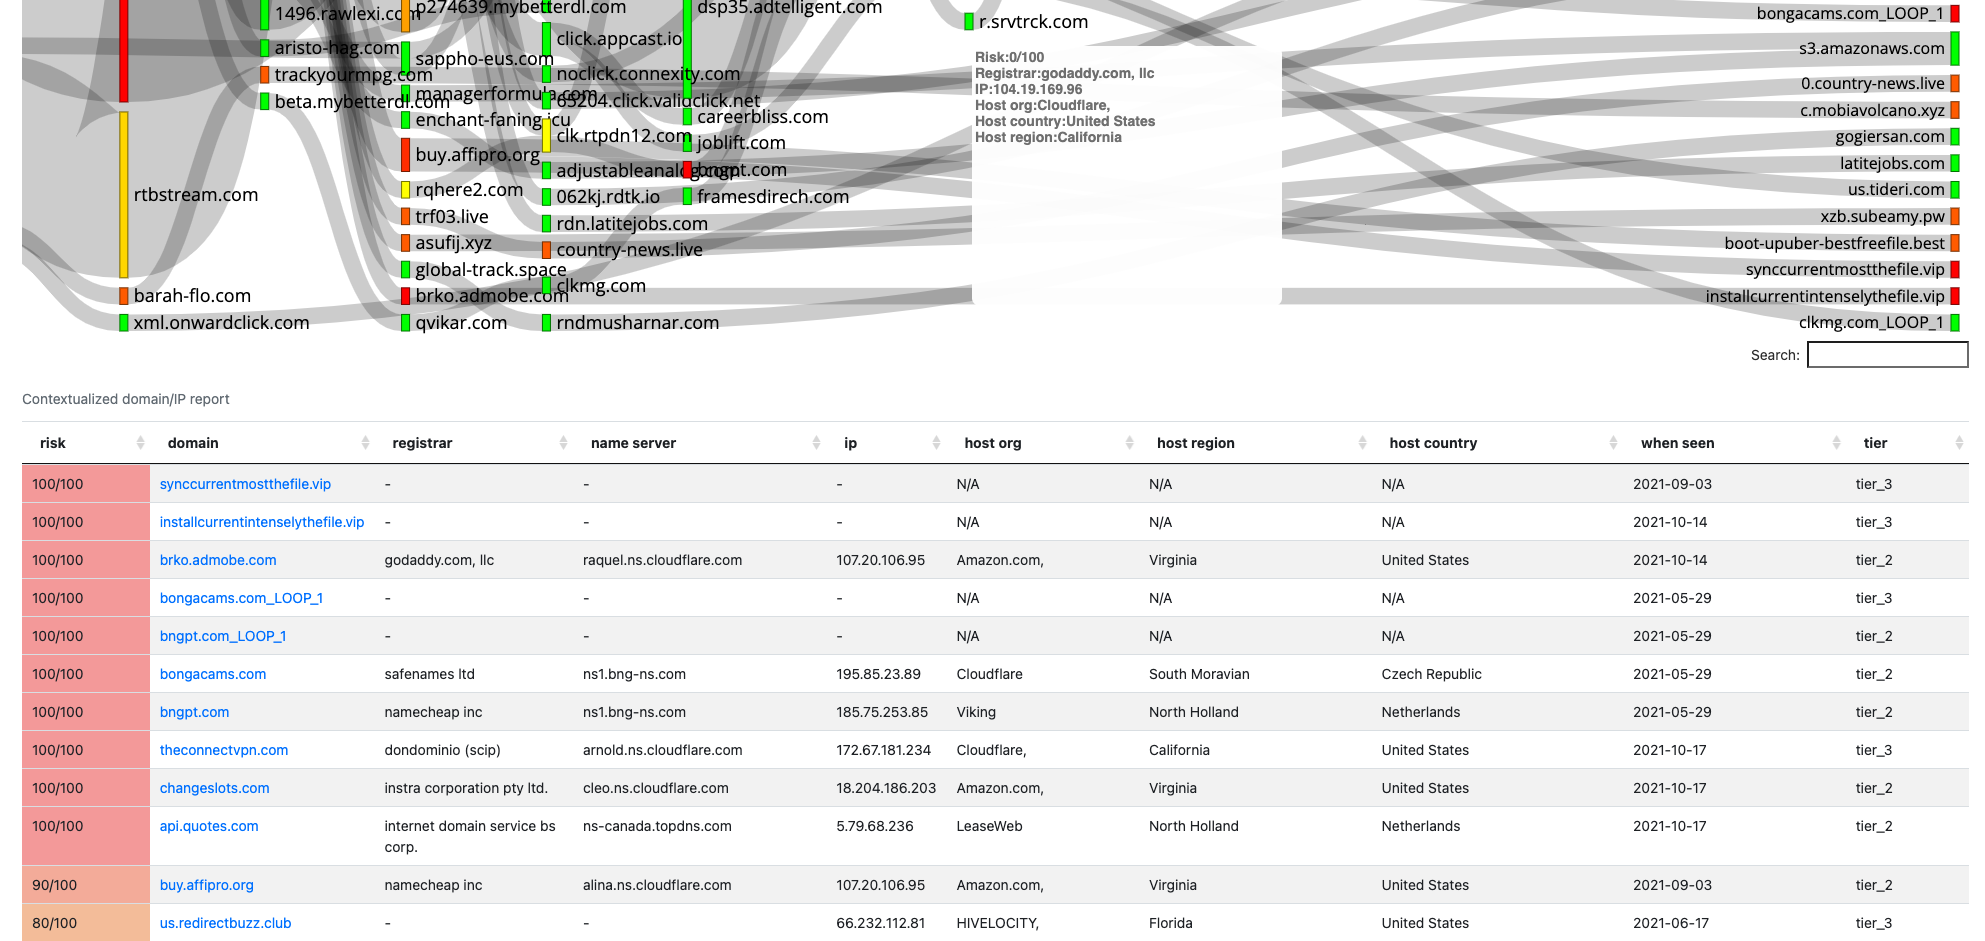Open the theconnectvpn.com domain link
This screenshot has height=941, width=1985.
[x=224, y=750]
